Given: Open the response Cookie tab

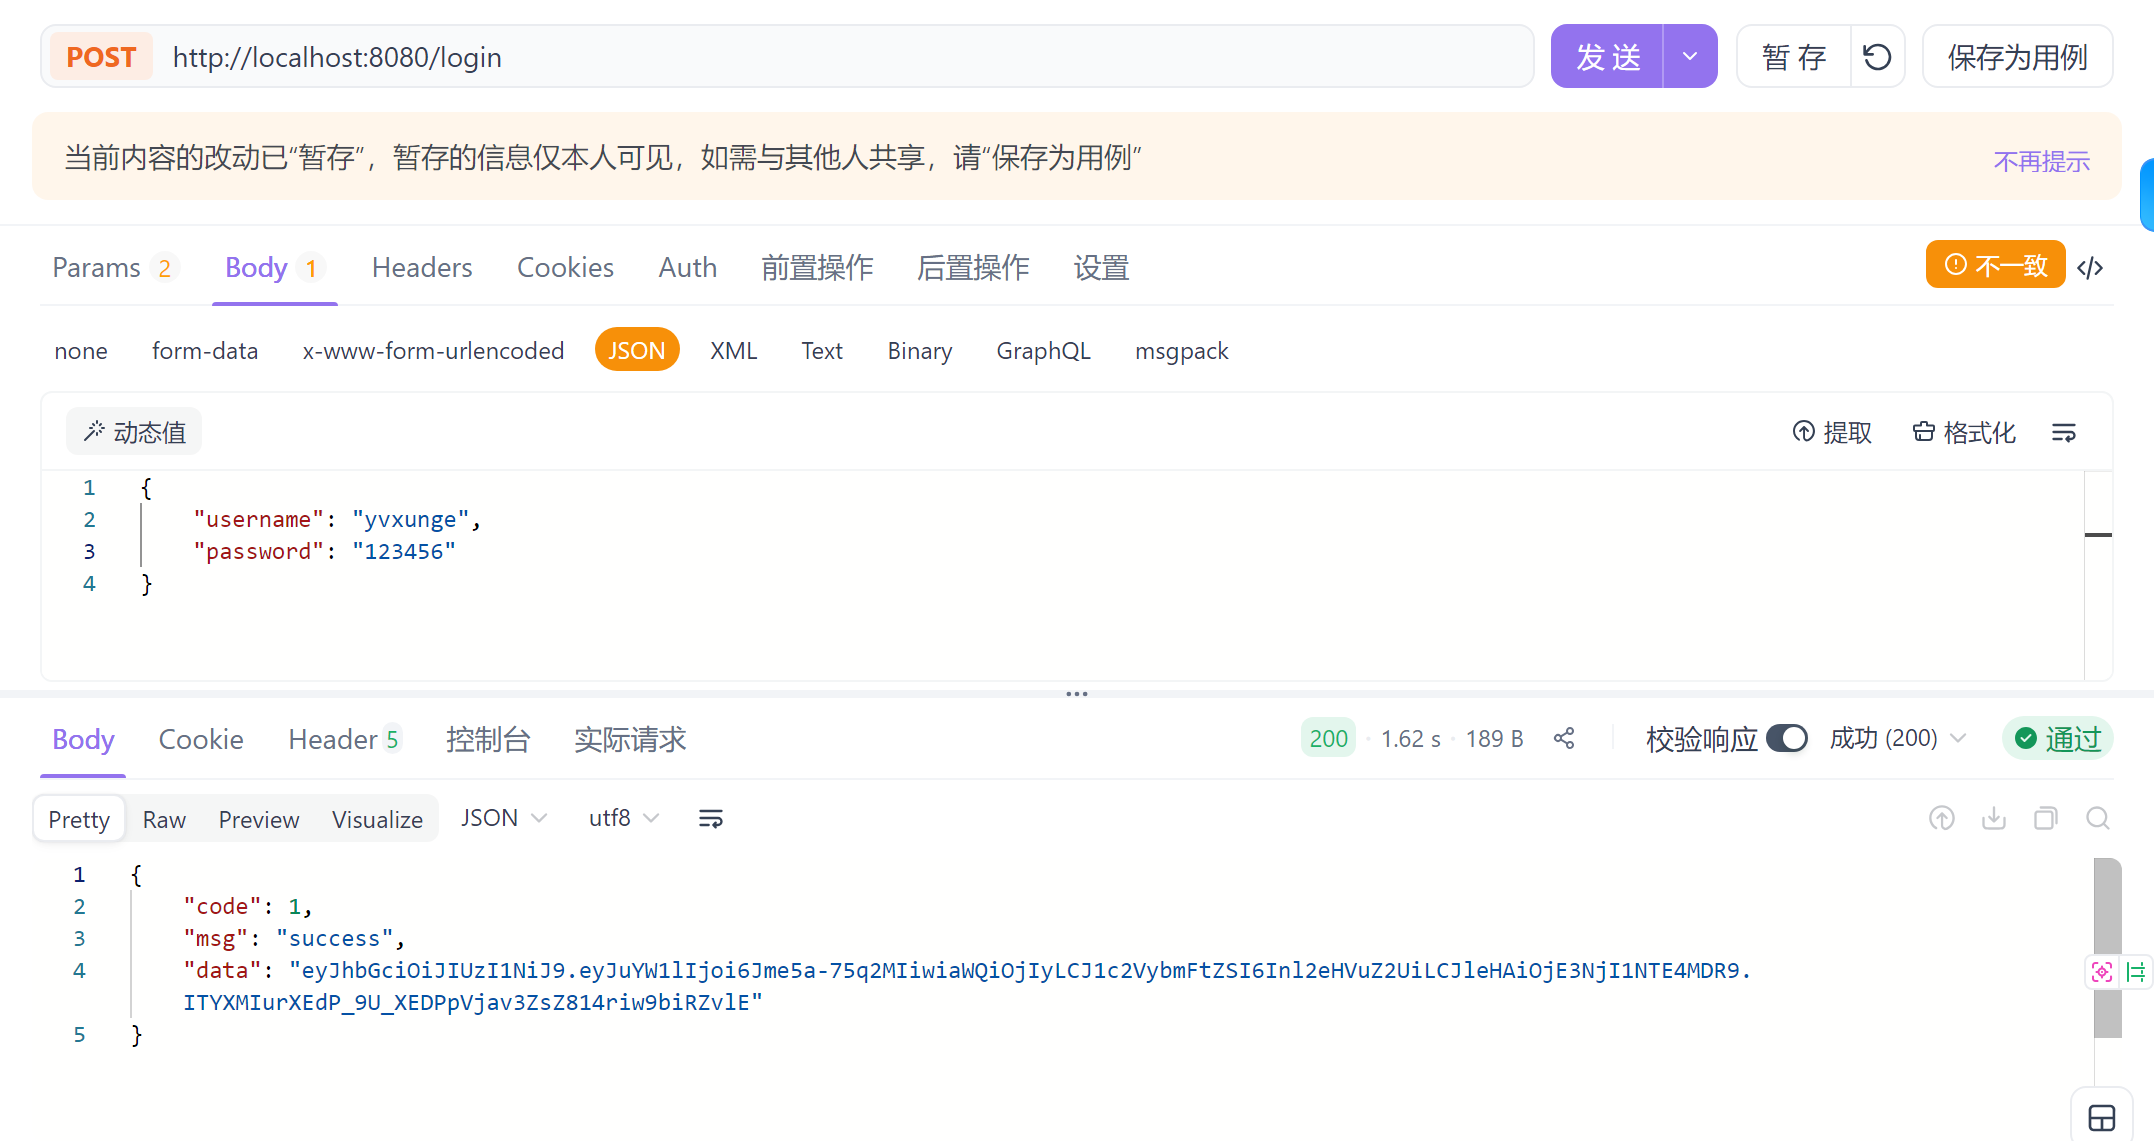Looking at the screenshot, I should (201, 740).
